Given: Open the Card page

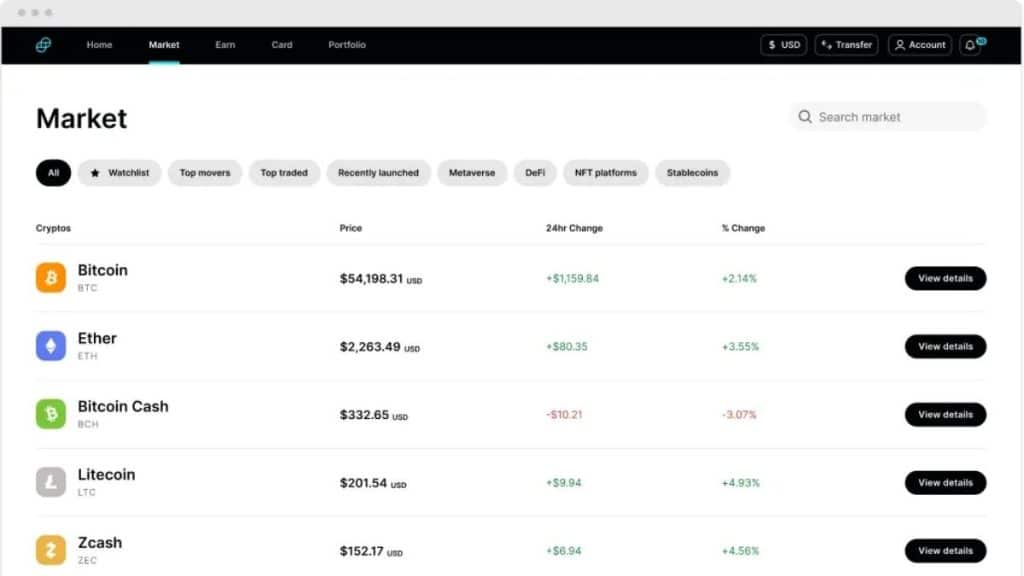Looking at the screenshot, I should click(282, 44).
